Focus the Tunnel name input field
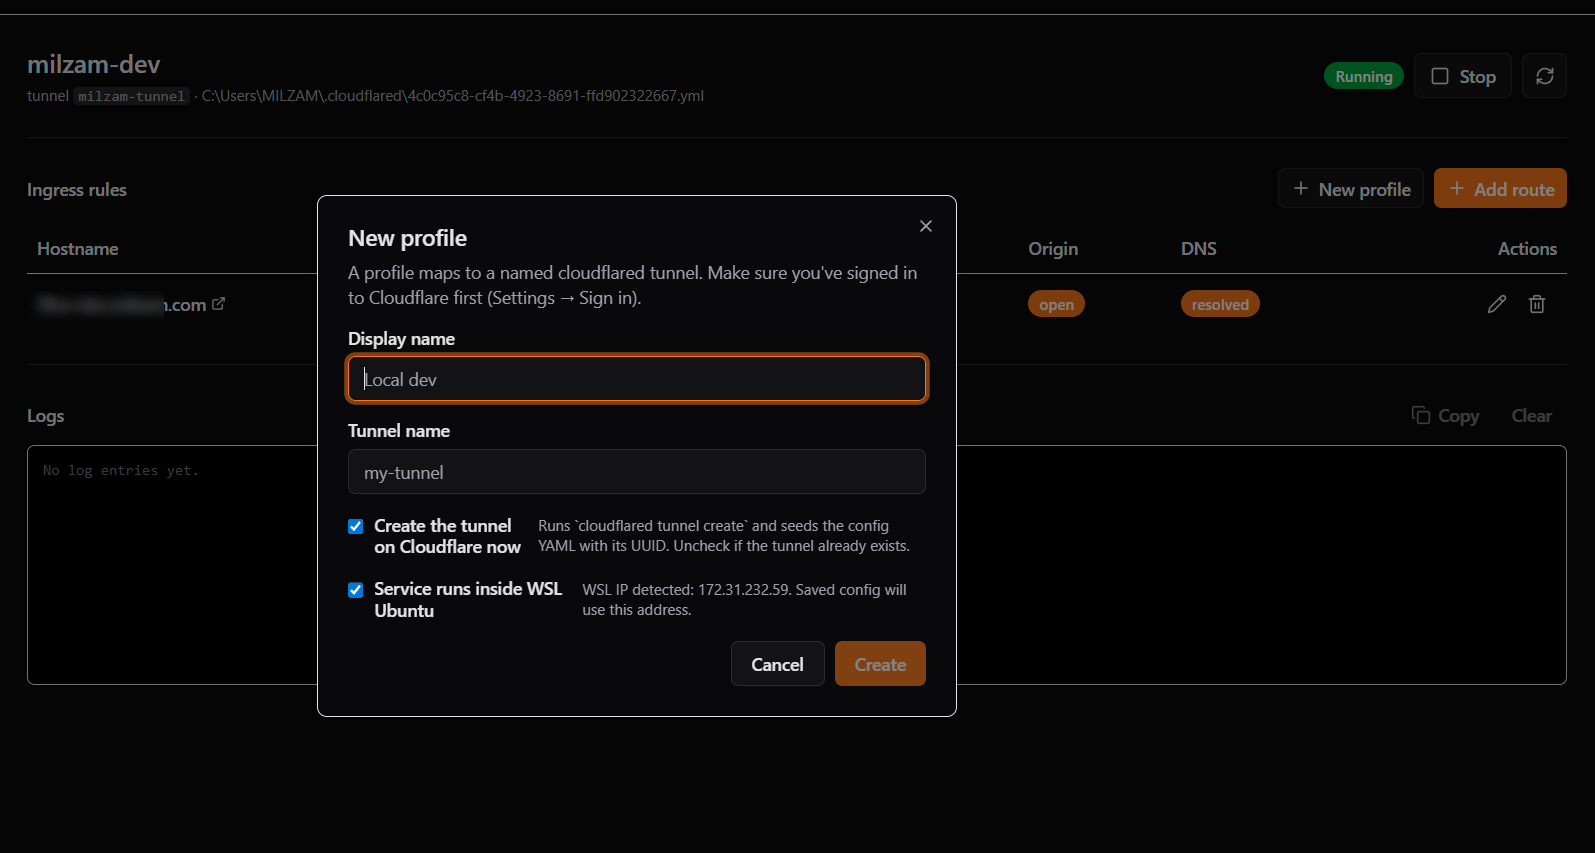This screenshot has height=853, width=1595. tap(637, 472)
